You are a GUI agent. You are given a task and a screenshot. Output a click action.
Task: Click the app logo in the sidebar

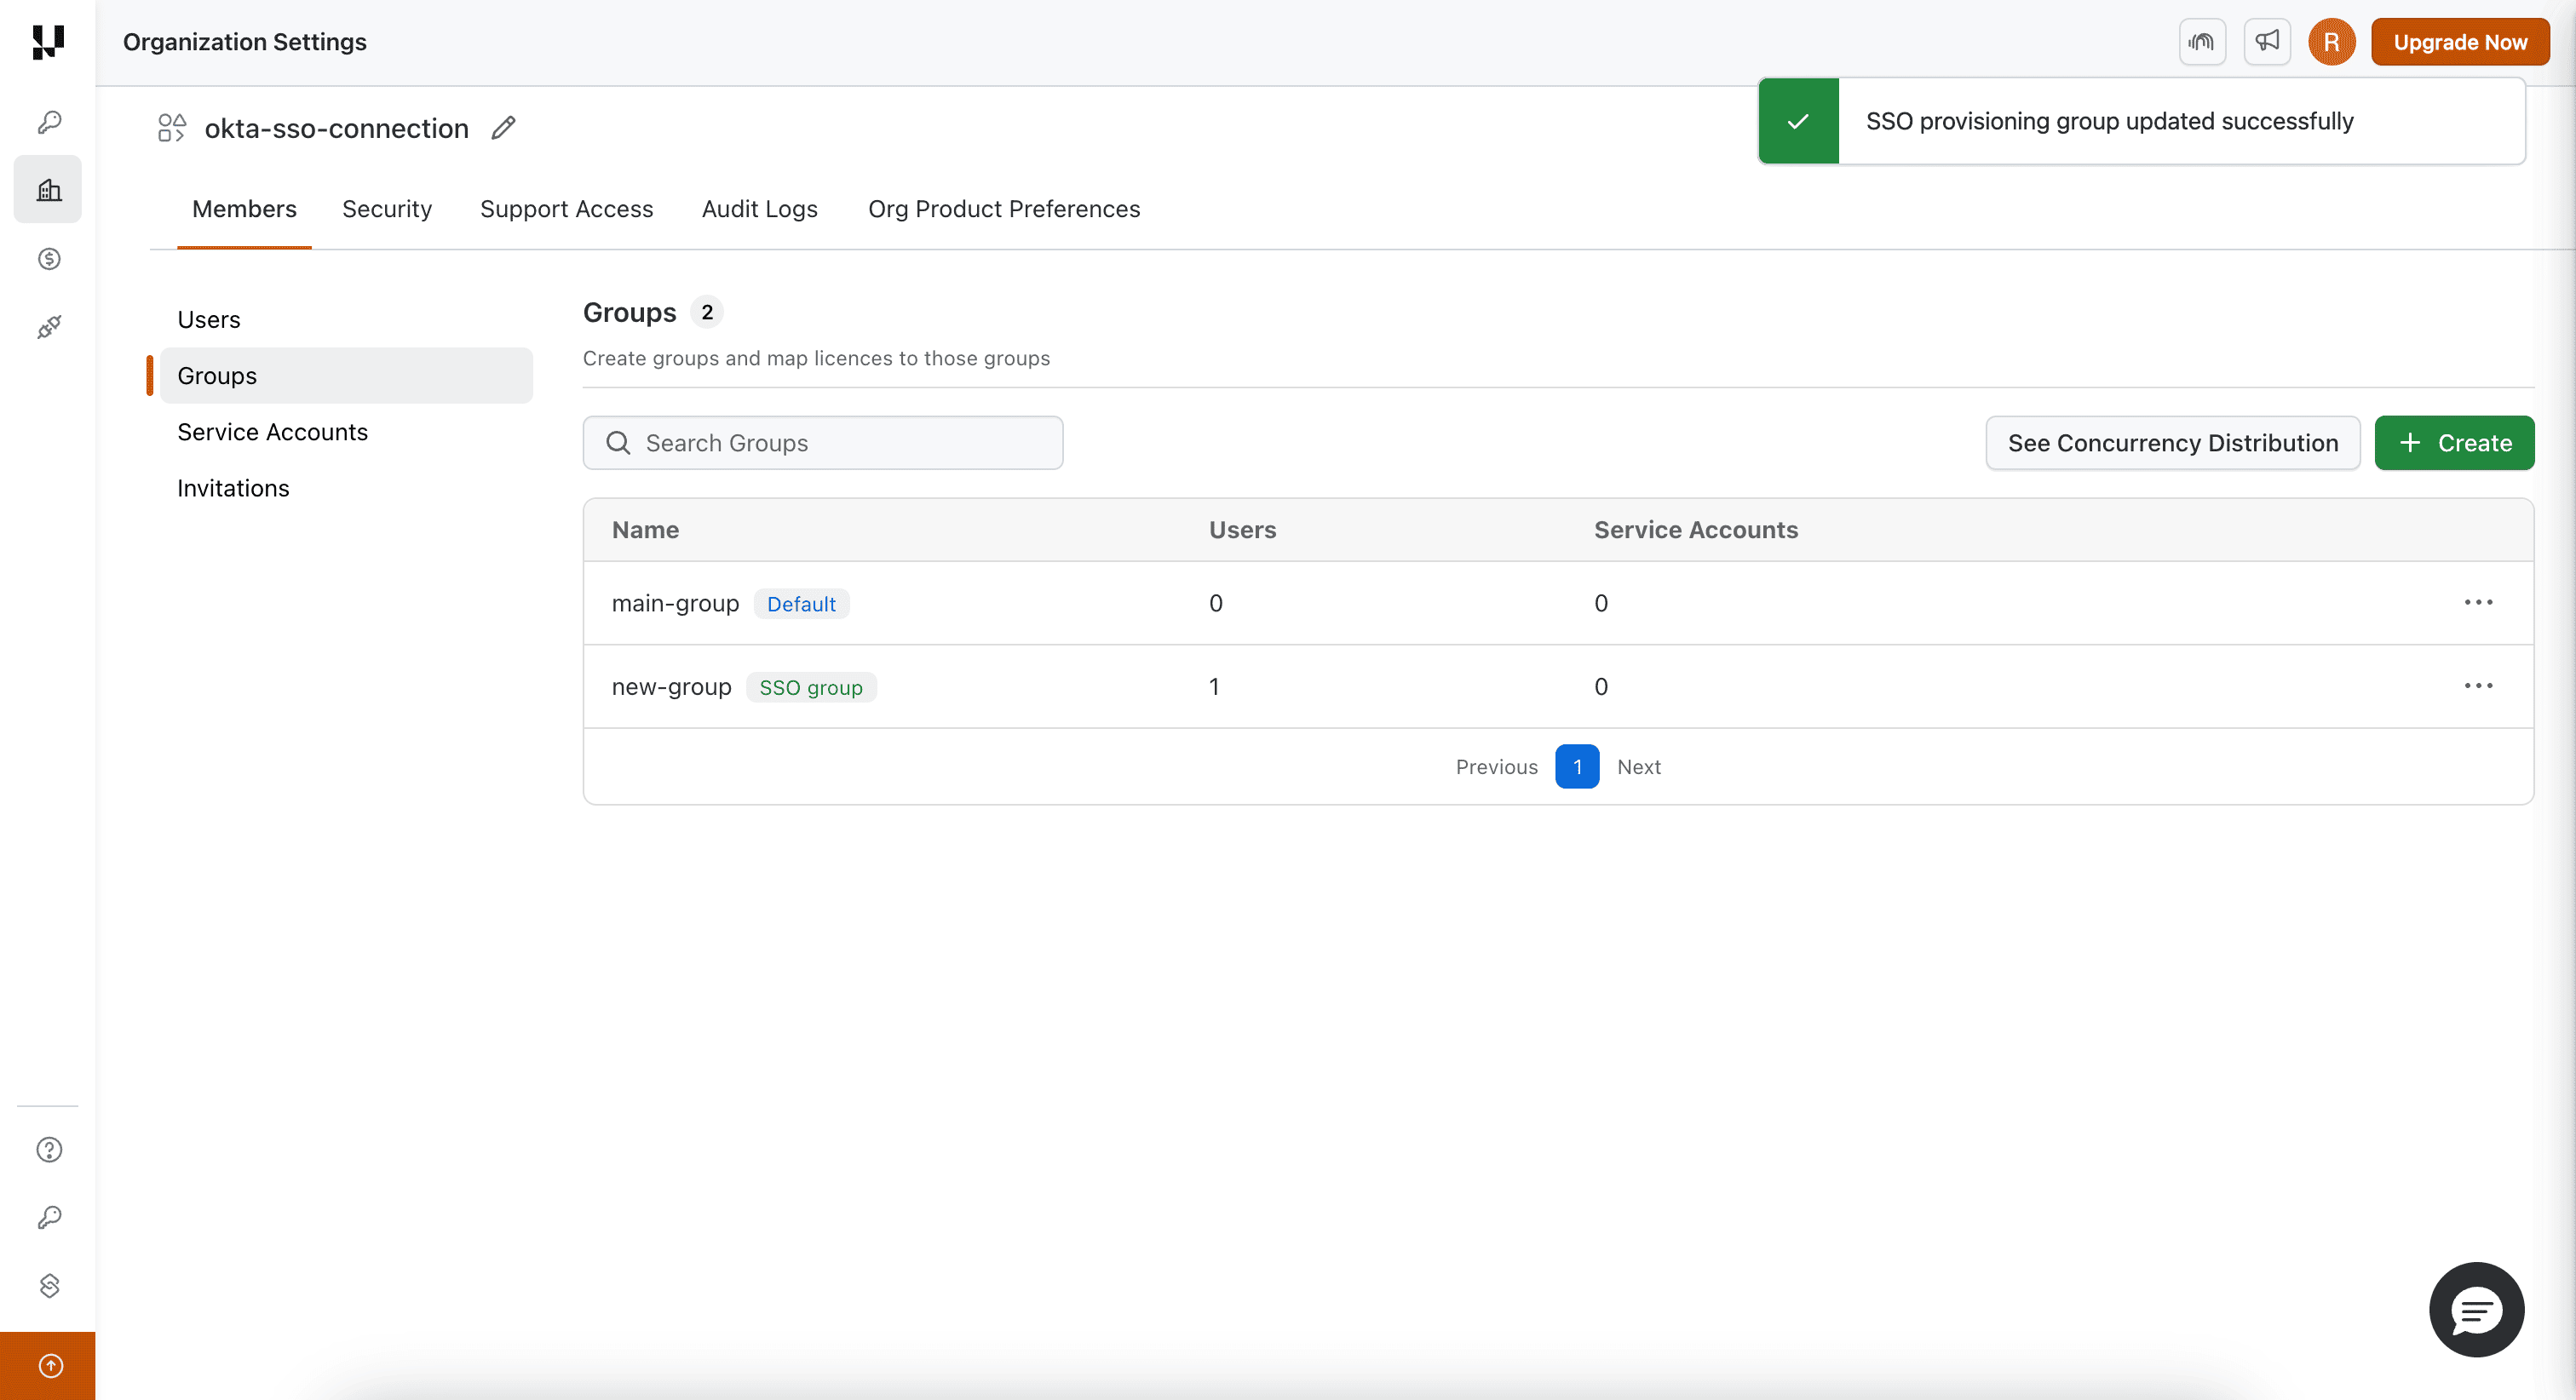[x=48, y=42]
